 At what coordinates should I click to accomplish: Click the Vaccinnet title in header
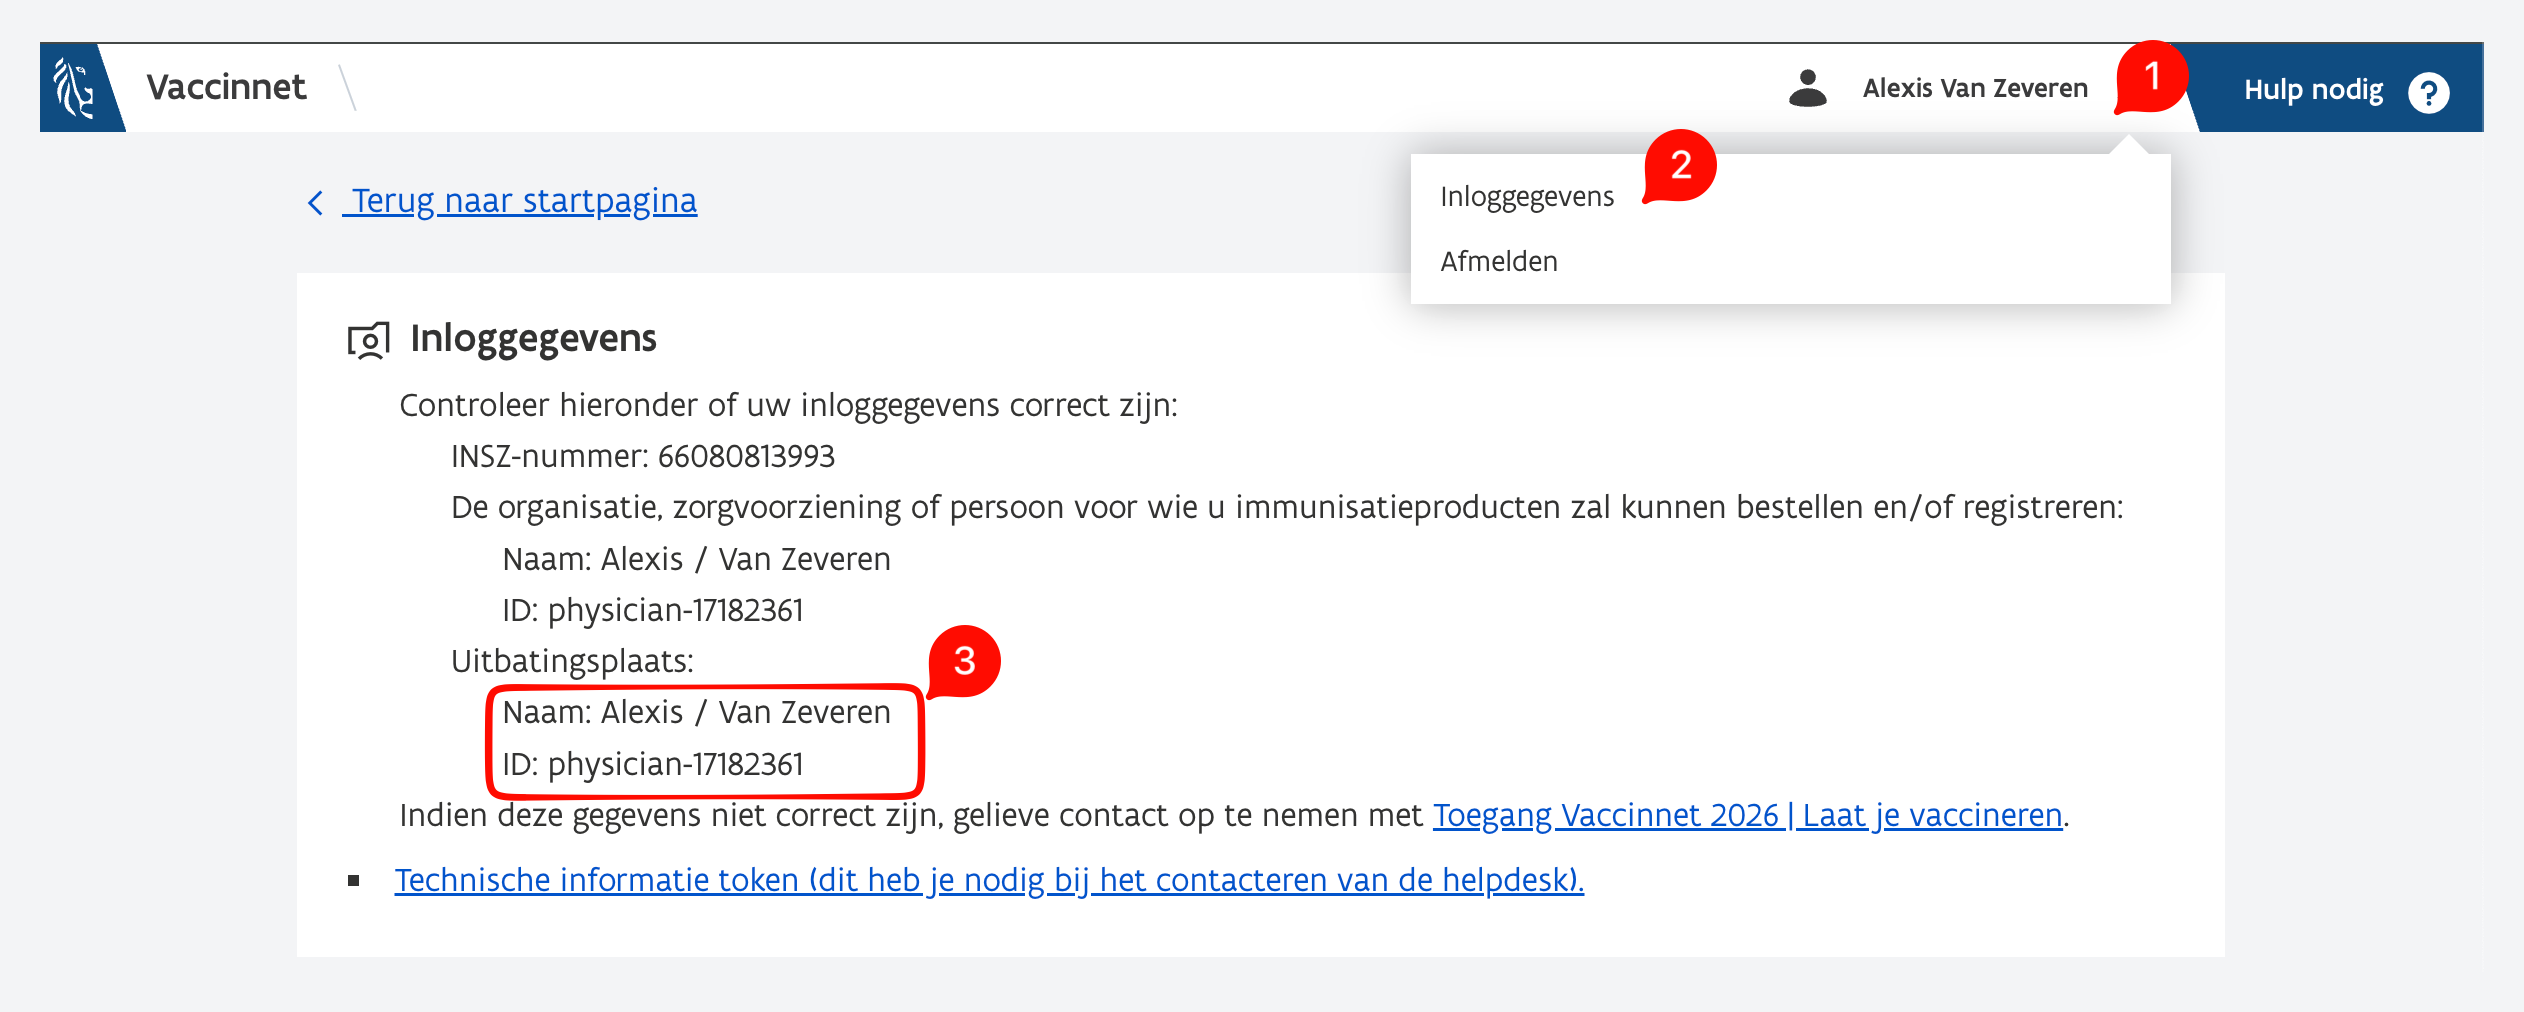226,88
